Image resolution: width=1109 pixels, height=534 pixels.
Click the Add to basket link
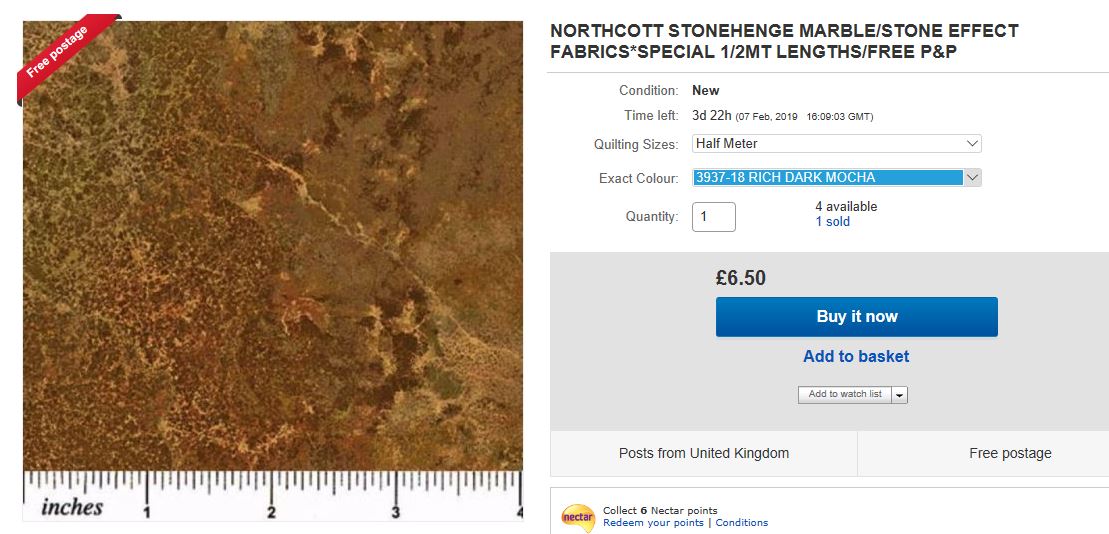coord(856,356)
